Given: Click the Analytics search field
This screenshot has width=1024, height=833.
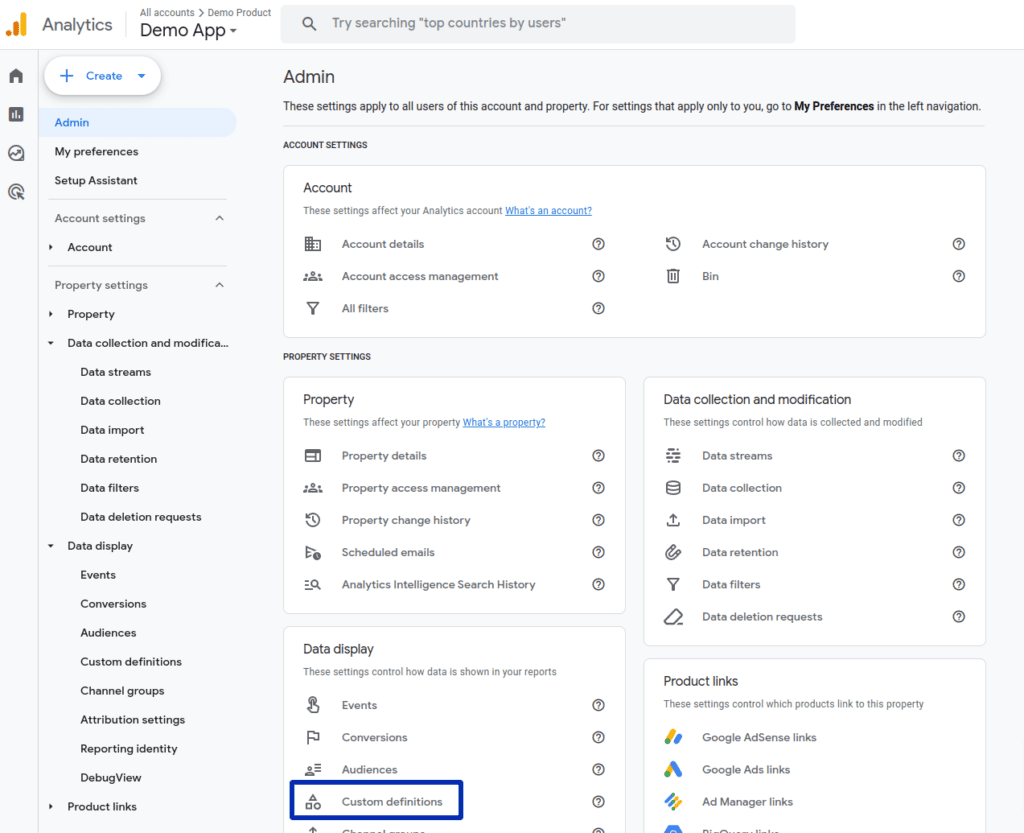Looking at the screenshot, I should tap(538, 24).
